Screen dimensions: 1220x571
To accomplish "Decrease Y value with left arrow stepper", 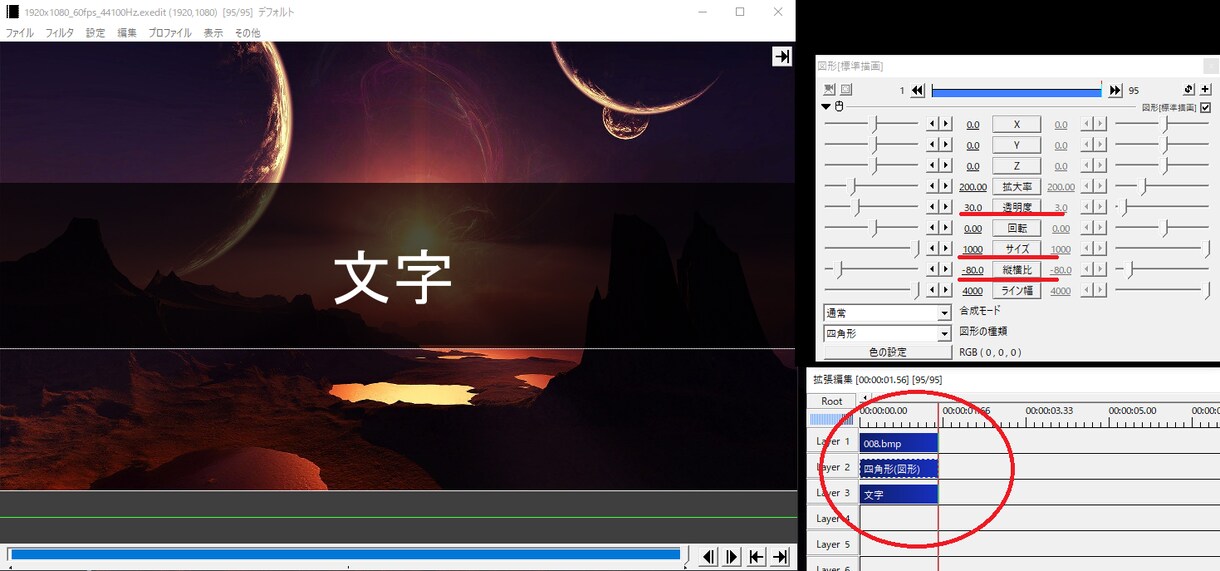I will [933, 145].
